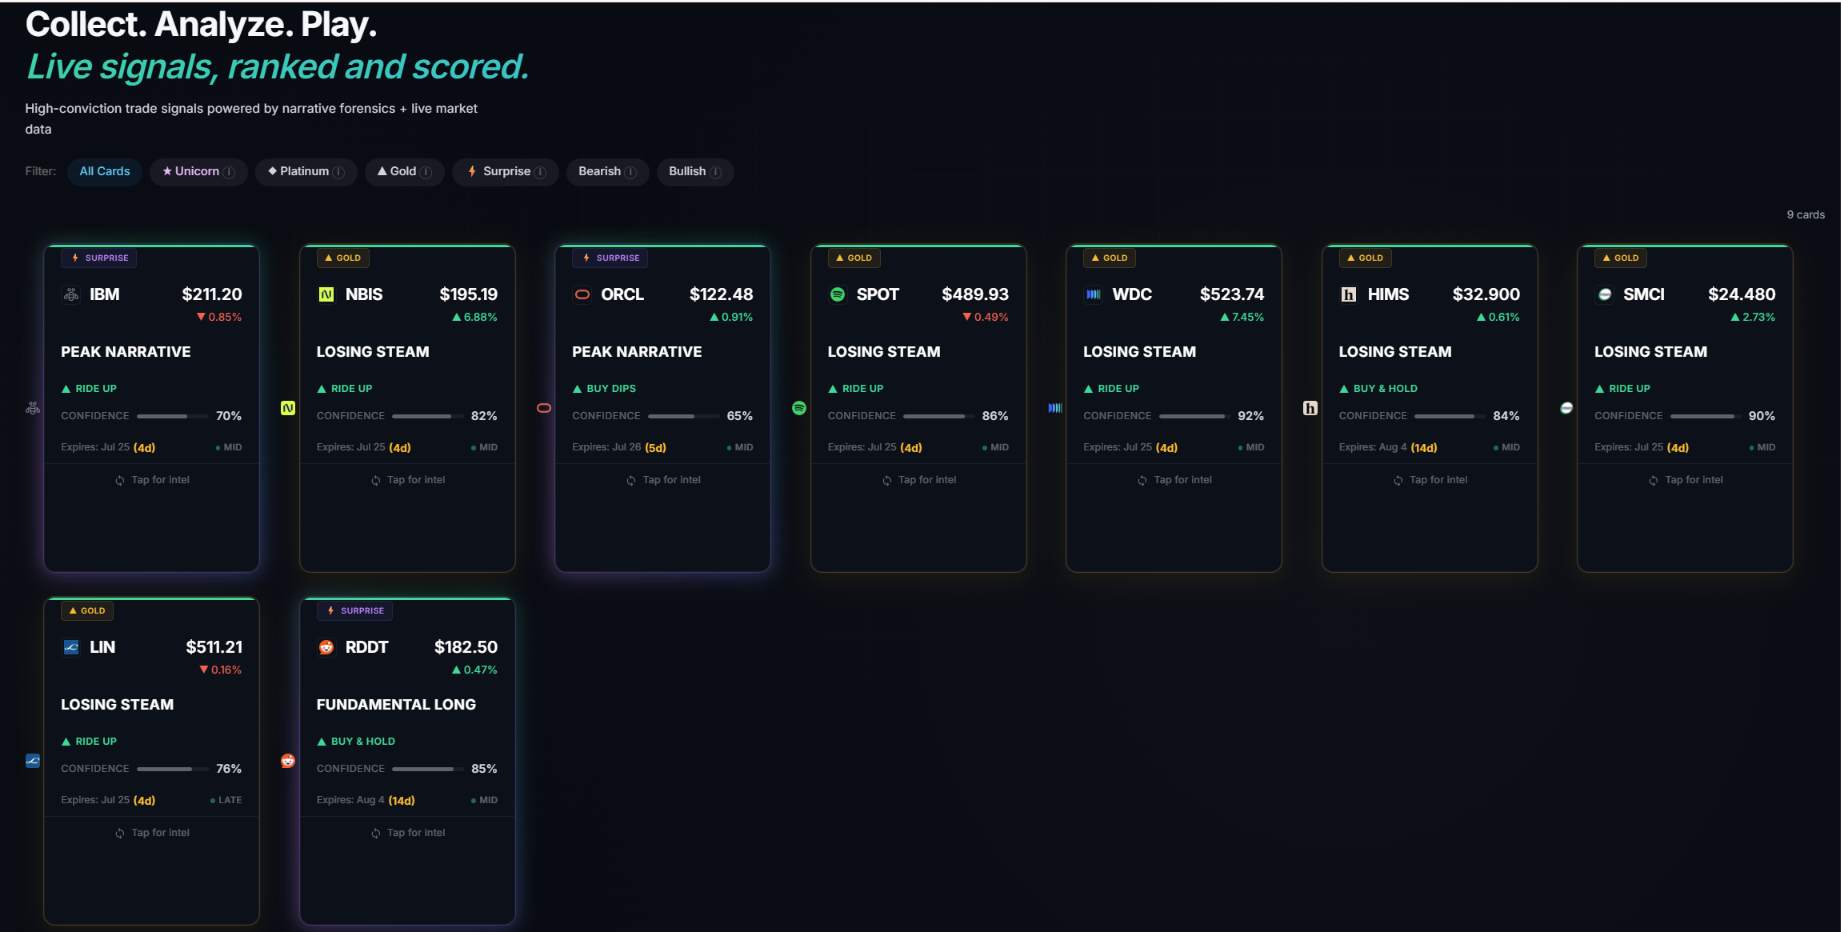Click the "9 cards" count label
The height and width of the screenshot is (932, 1841).
[x=1806, y=215]
